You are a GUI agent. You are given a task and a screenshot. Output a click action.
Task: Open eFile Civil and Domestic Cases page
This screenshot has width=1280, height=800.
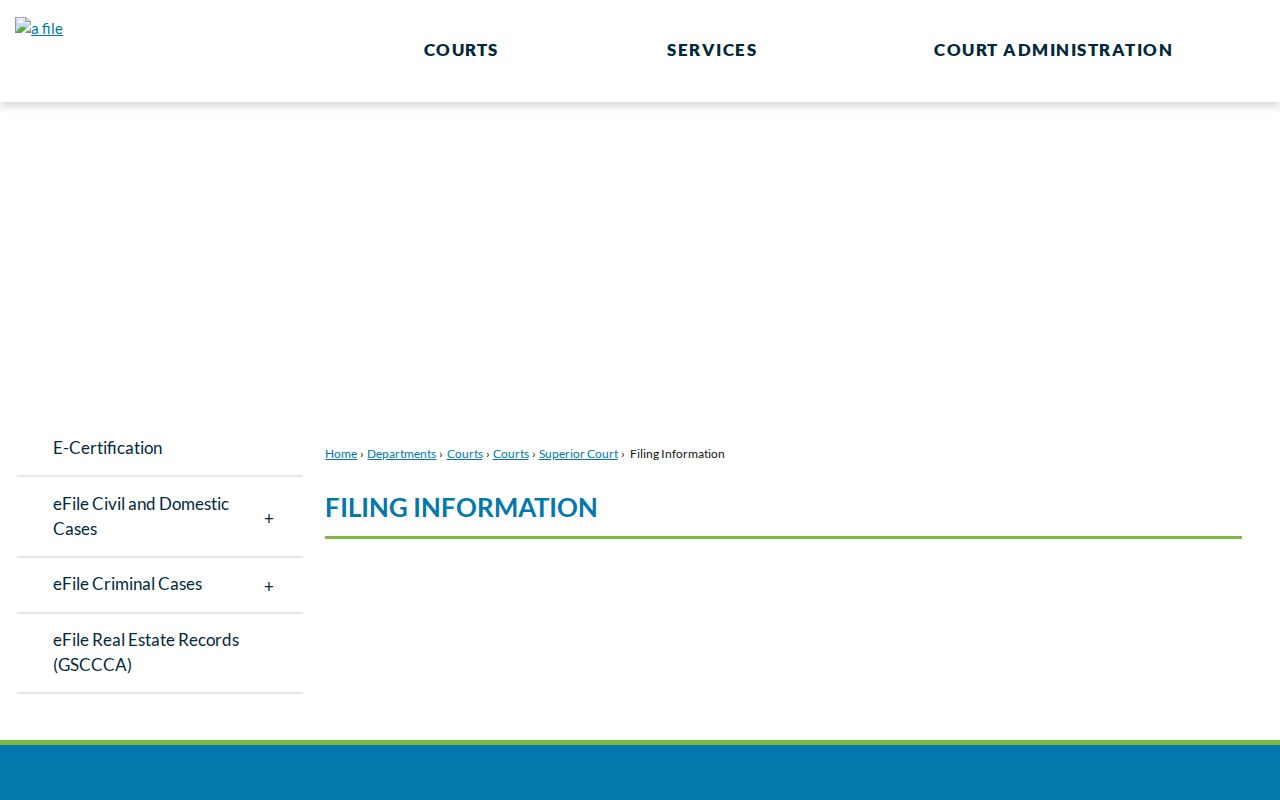click(141, 516)
